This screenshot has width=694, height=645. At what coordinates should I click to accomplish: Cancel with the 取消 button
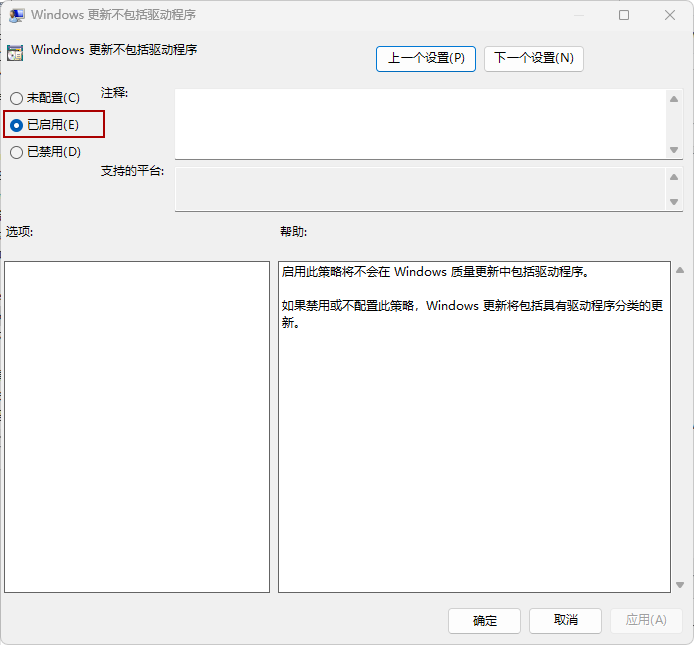click(x=565, y=621)
